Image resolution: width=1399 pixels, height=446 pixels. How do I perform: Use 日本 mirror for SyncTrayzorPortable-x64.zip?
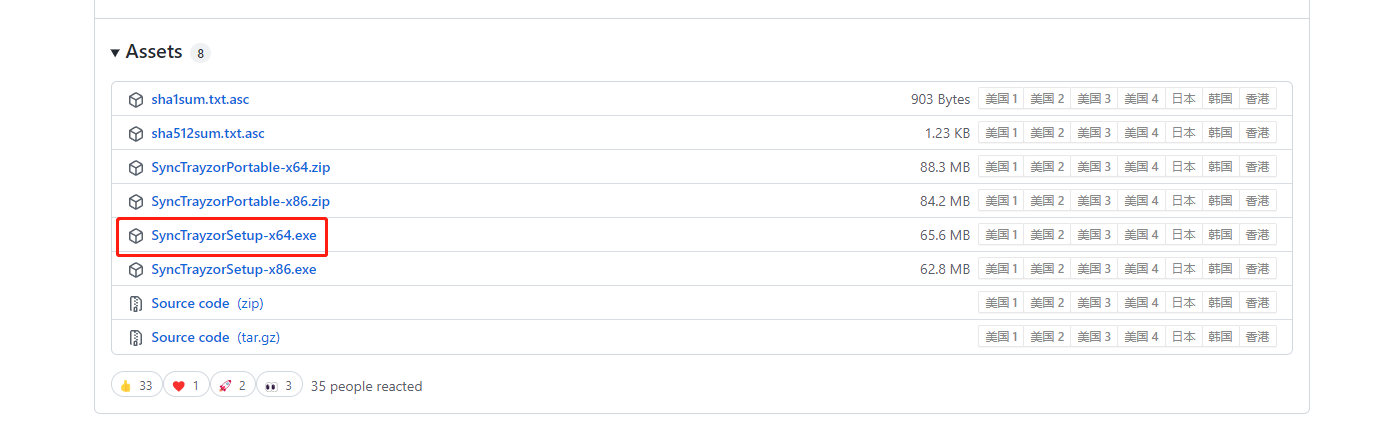(1184, 167)
